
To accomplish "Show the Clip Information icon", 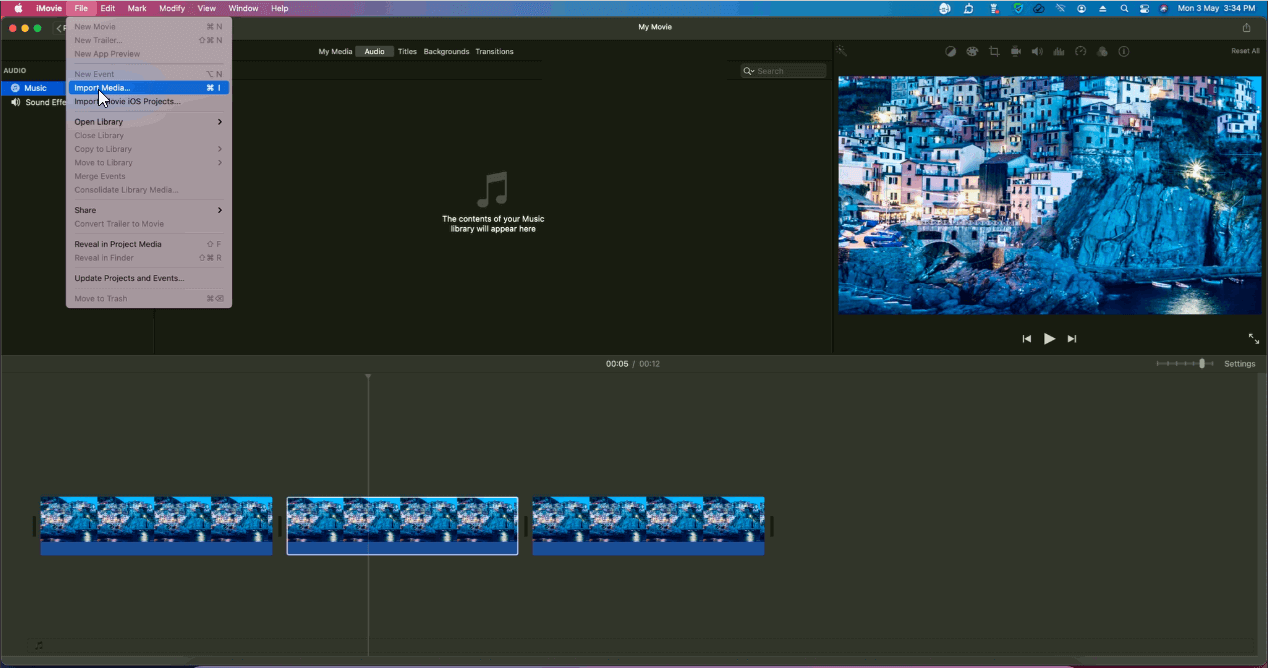I will pyautogui.click(x=1124, y=51).
